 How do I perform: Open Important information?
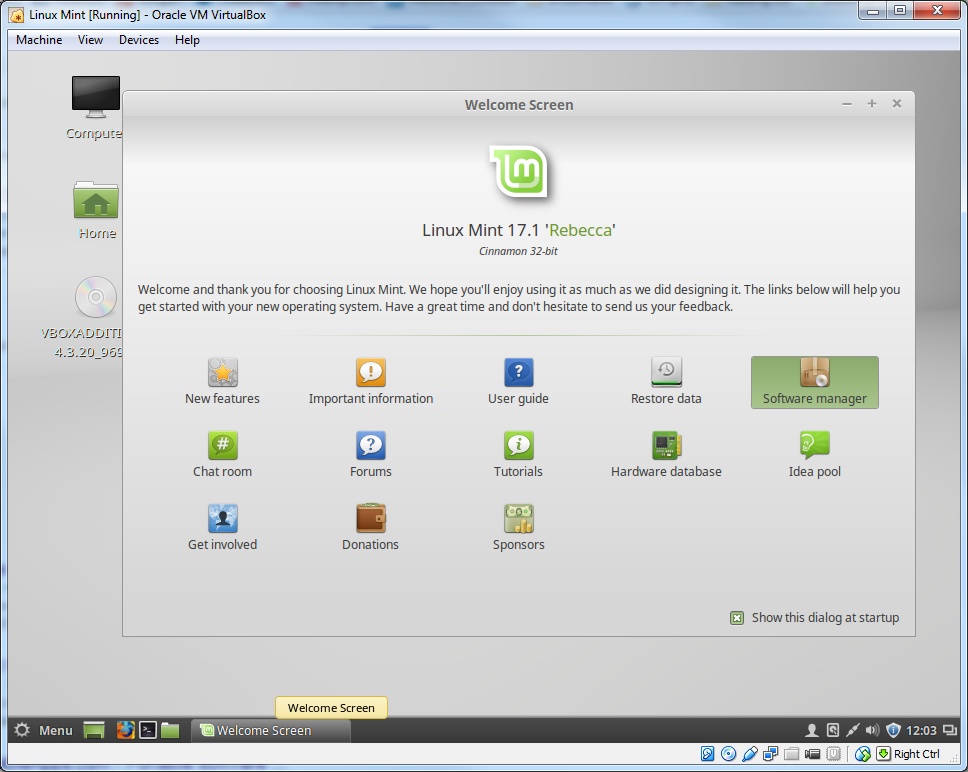[x=370, y=381]
